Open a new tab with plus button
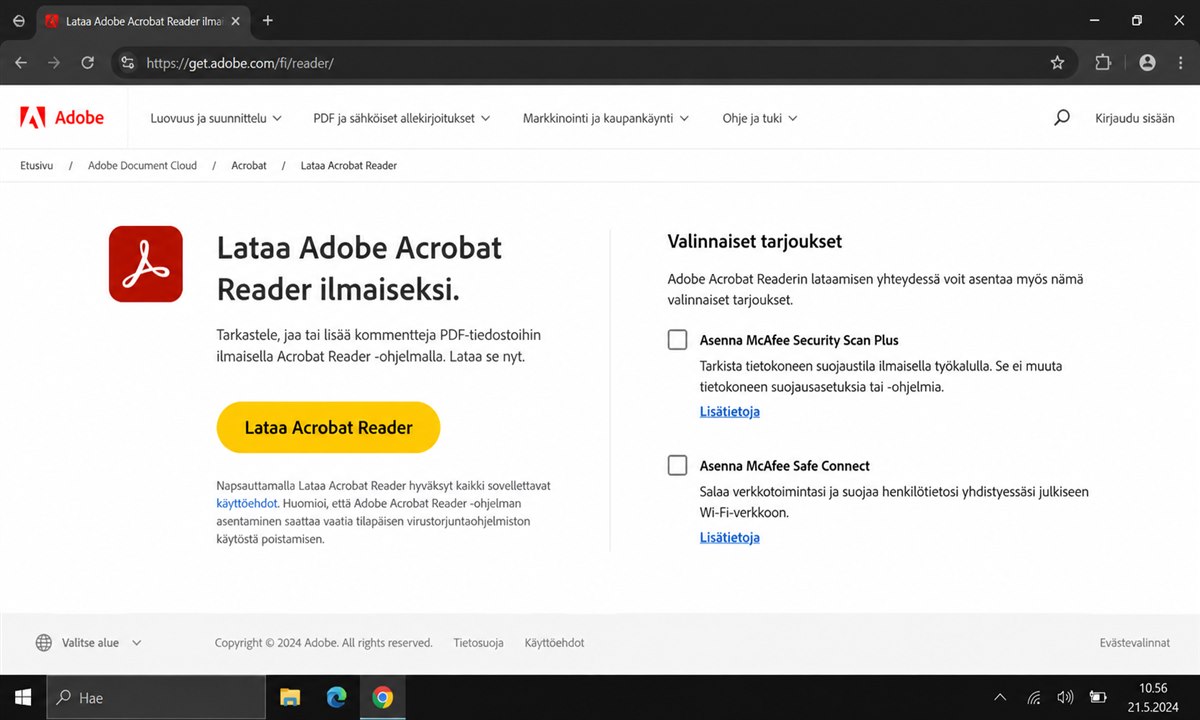Screen dimensions: 1200x720 [267, 21]
